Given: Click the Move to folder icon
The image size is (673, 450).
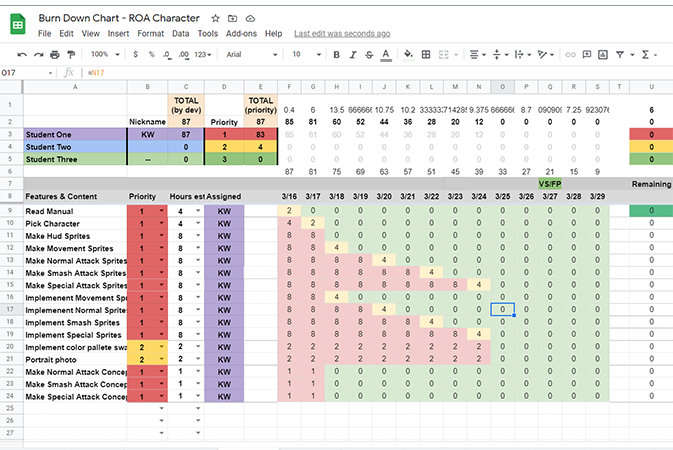Looking at the screenshot, I should tap(232, 18).
